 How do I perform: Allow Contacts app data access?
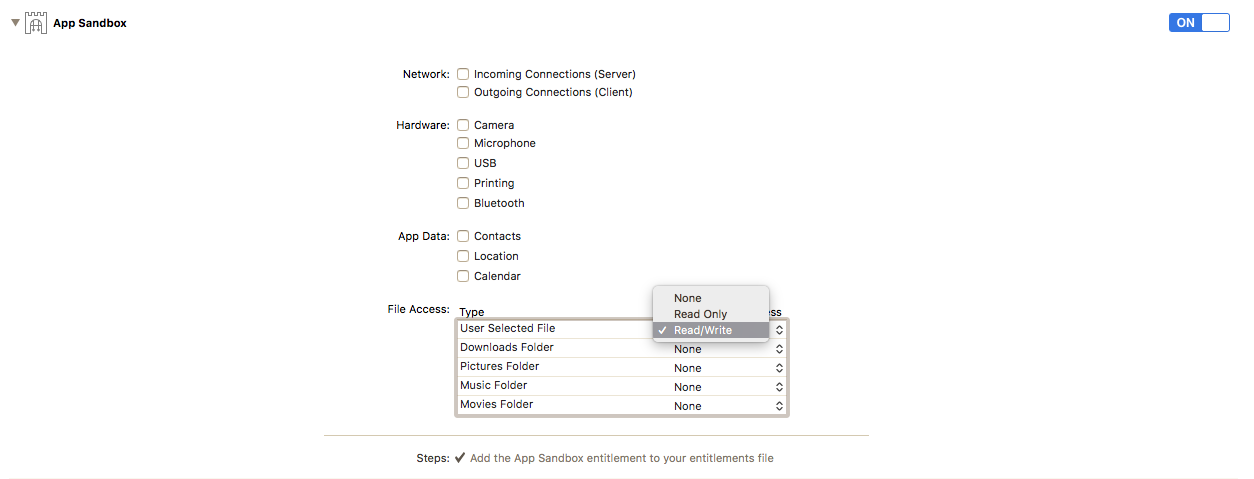[x=463, y=236]
